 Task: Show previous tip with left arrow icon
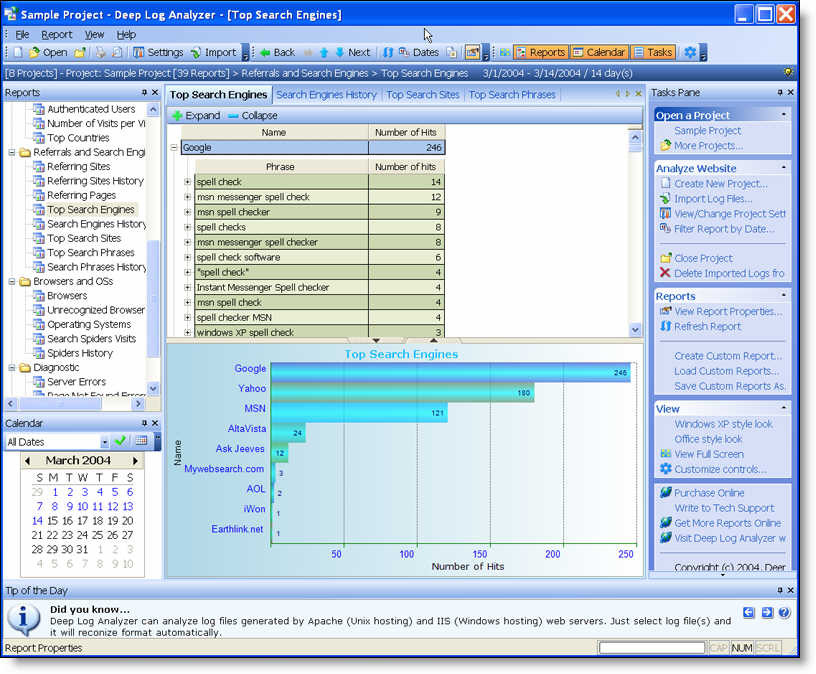748,613
